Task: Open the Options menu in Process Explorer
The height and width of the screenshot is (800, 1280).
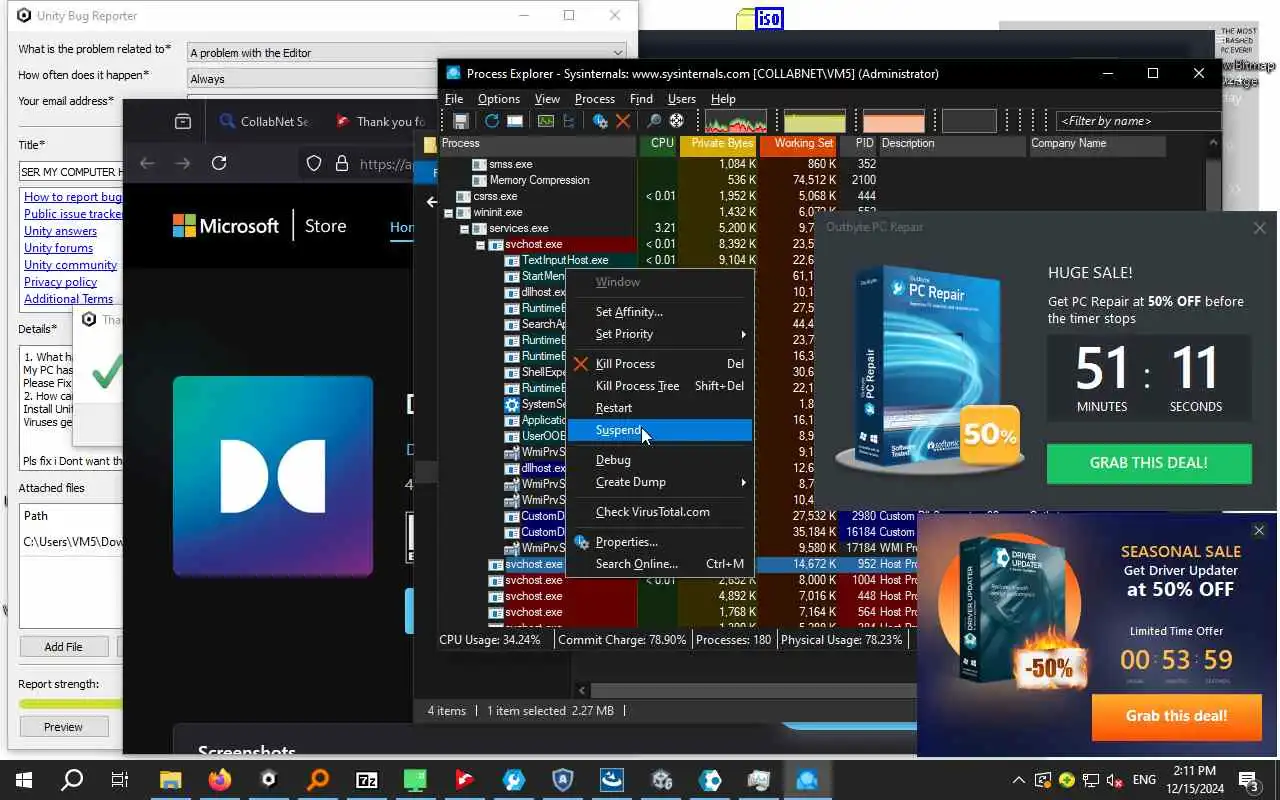Action: (498, 99)
